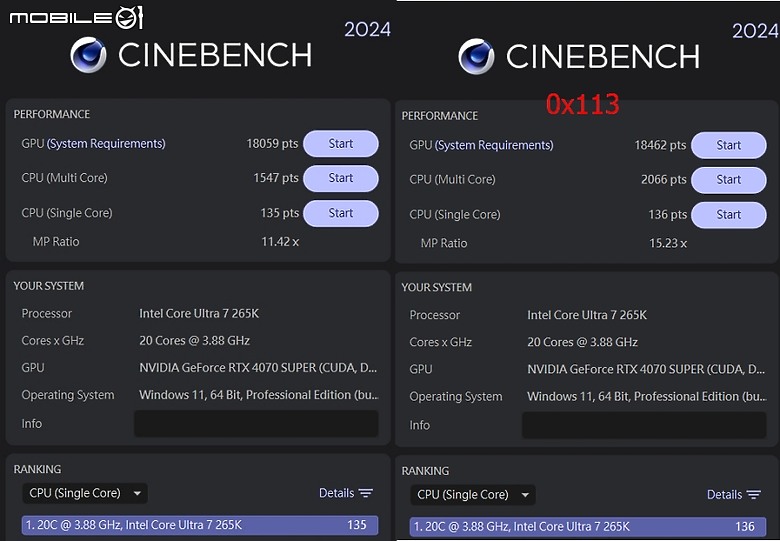Open the System Requirements link in the left window

click(x=106, y=144)
